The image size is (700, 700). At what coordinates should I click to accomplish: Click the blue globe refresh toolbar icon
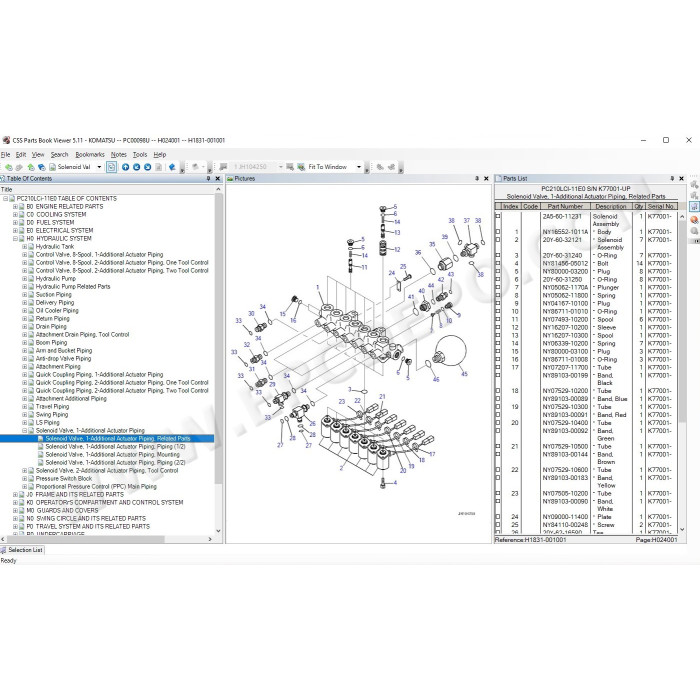tap(42, 167)
